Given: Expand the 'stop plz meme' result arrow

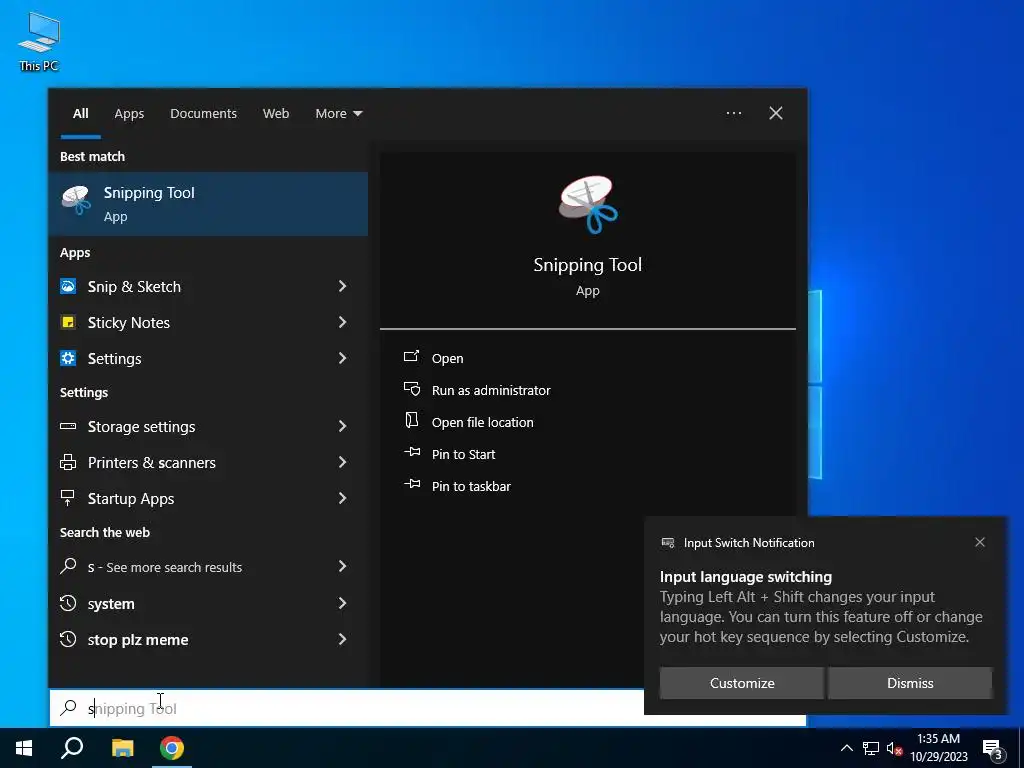Looking at the screenshot, I should coord(342,639).
